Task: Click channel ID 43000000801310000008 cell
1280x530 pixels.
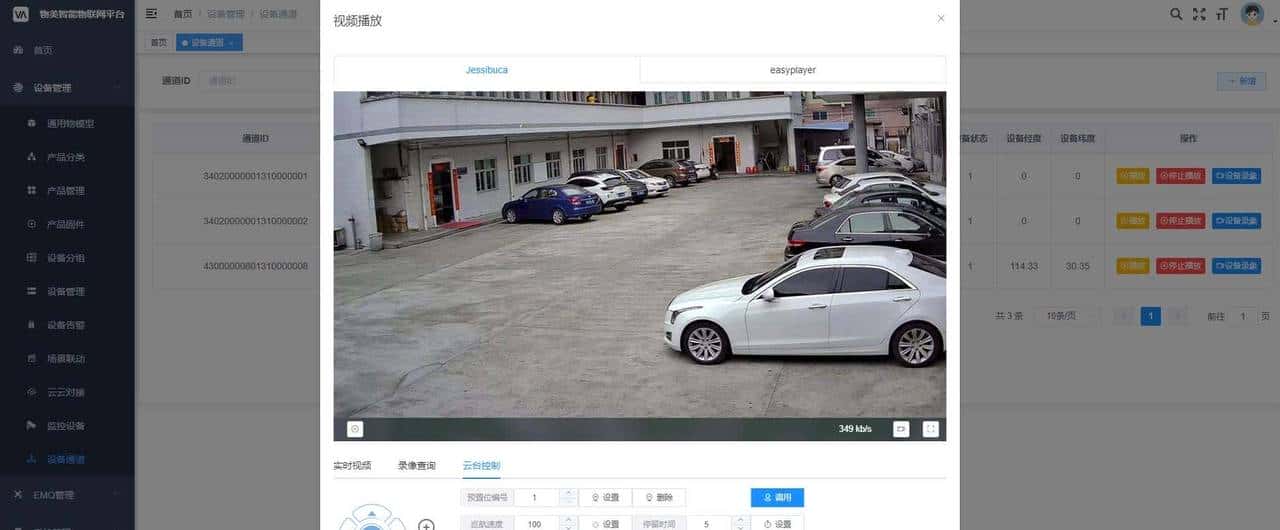Action: click(255, 266)
